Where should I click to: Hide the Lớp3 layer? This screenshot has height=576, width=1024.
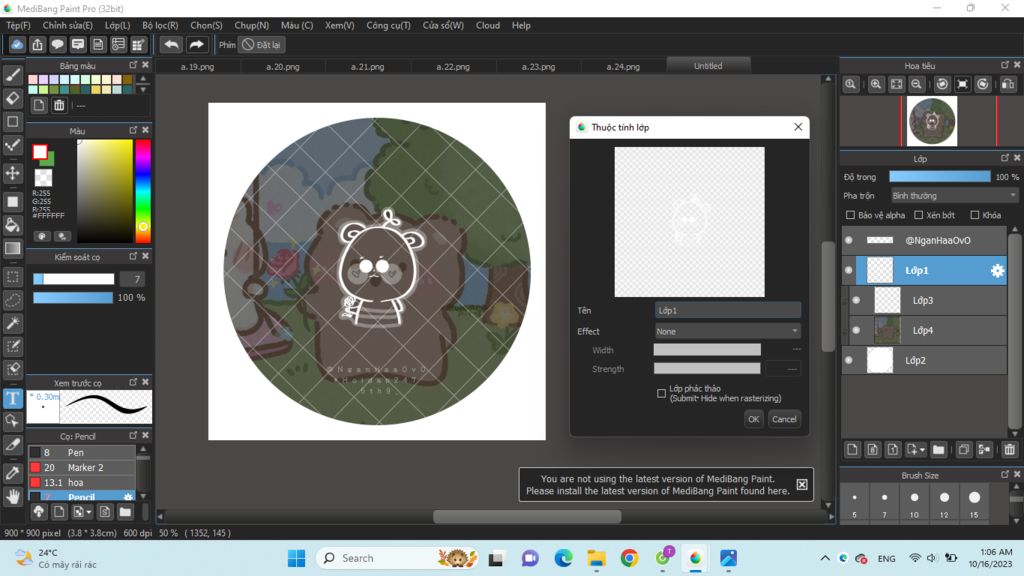tap(856, 300)
